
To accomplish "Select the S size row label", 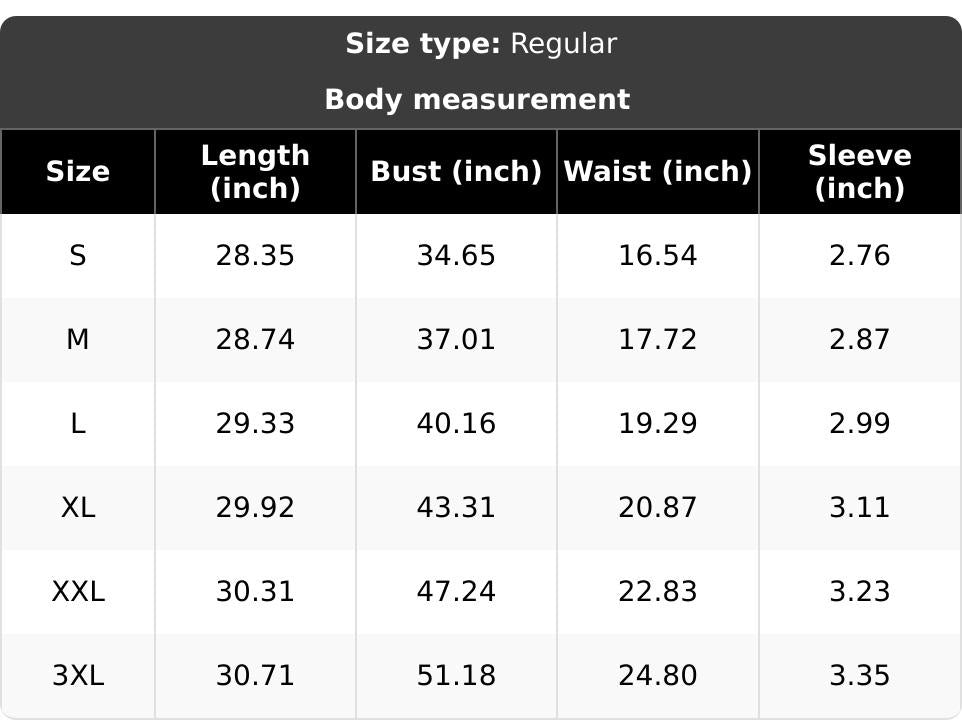I will [78, 255].
